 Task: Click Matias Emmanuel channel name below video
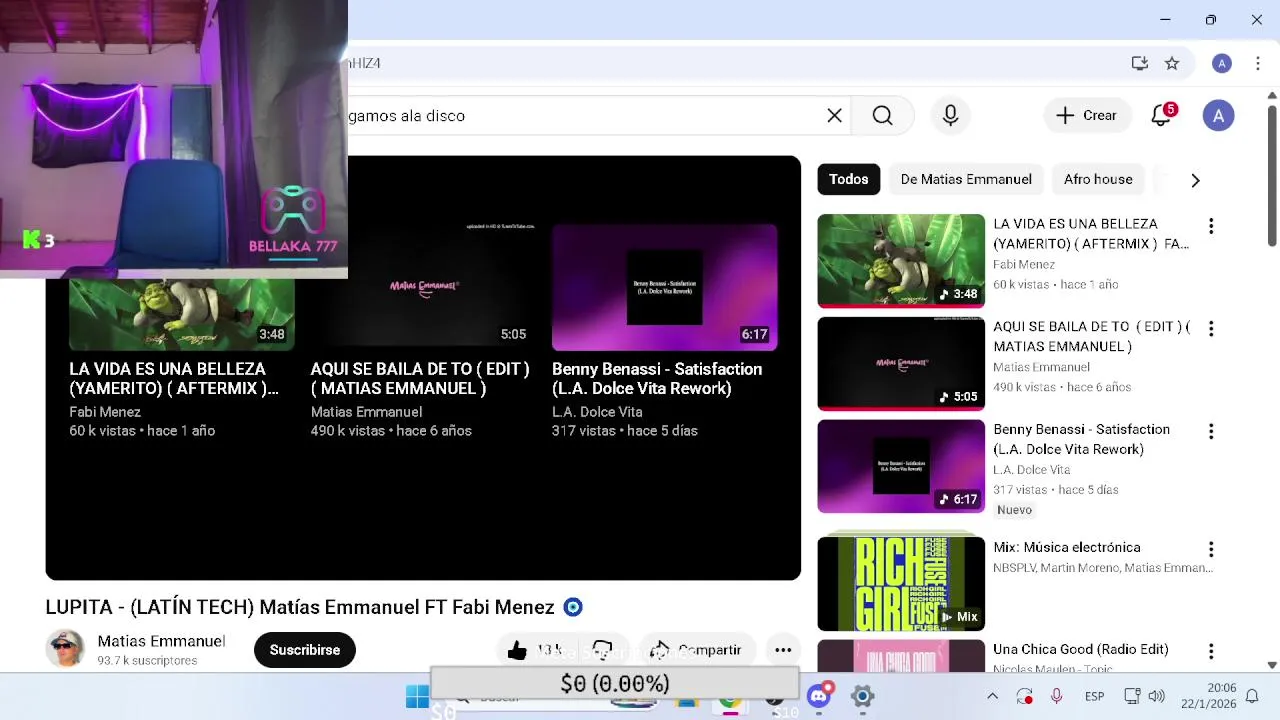(x=161, y=641)
